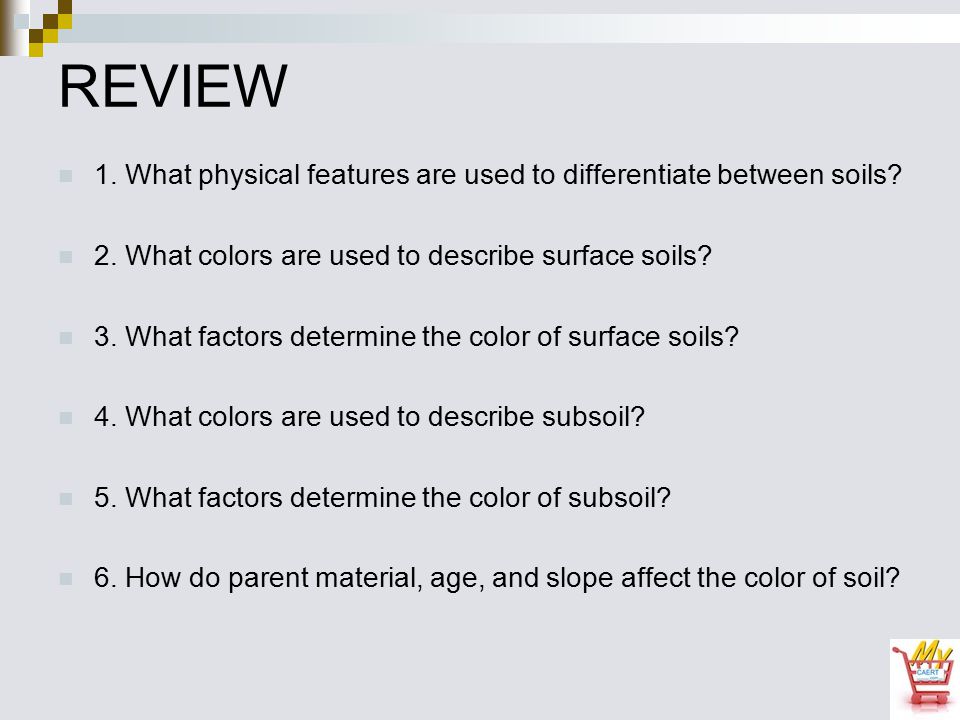The width and height of the screenshot is (960, 720).
Task: Click the bullet beside question 1
Action: pos(66,176)
